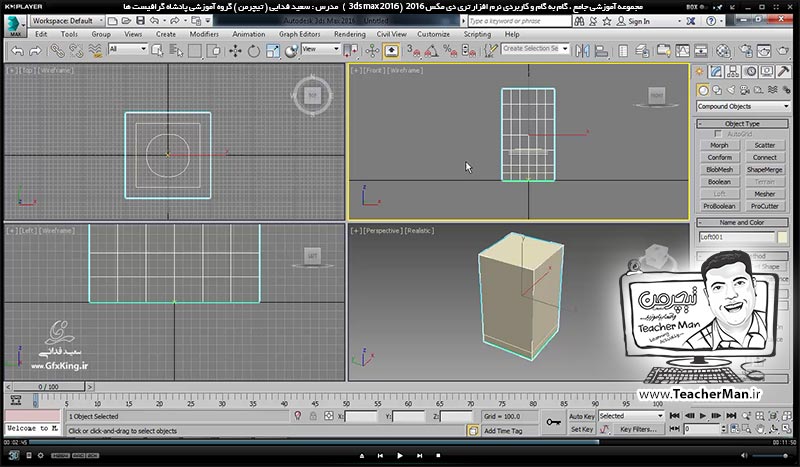Click the Scatter button
The width and height of the screenshot is (800, 467).
(764, 145)
